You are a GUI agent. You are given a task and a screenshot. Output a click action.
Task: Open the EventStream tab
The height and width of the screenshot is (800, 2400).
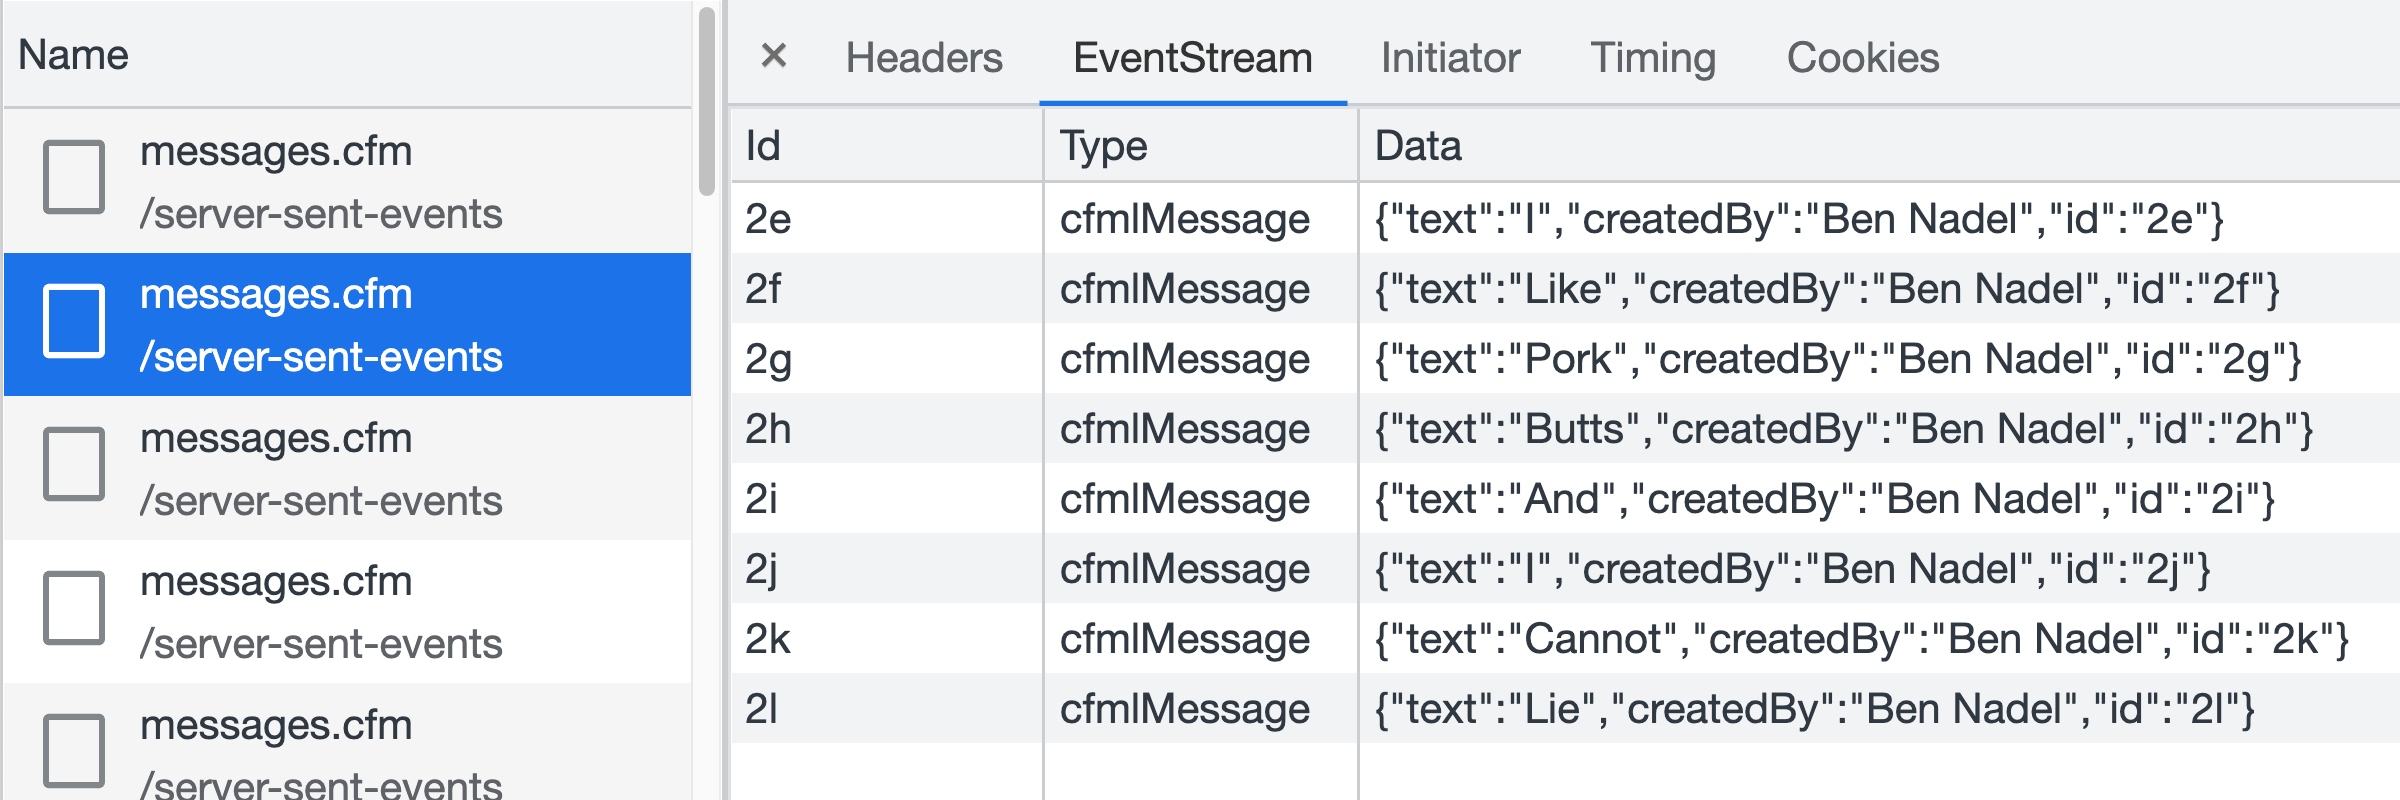pos(1192,57)
